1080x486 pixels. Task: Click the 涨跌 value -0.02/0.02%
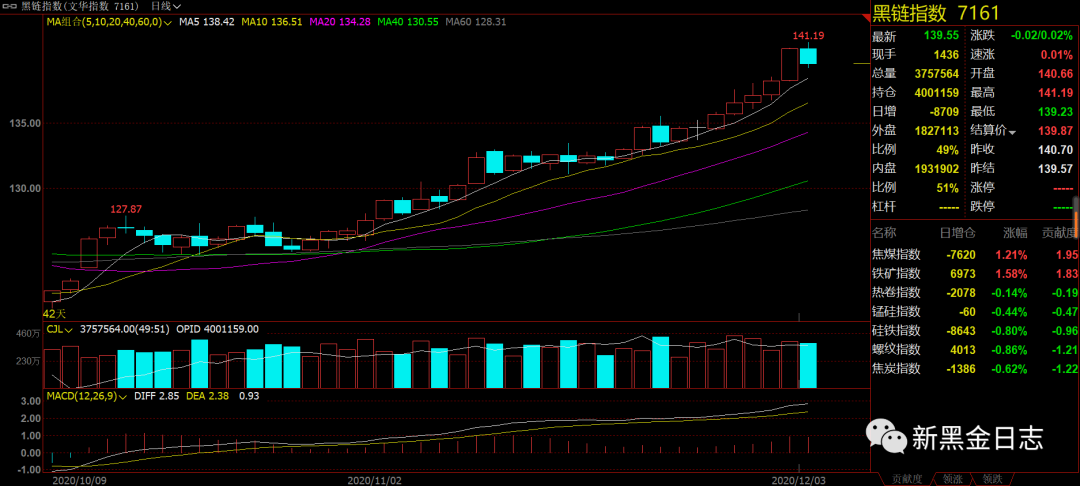pos(1041,35)
